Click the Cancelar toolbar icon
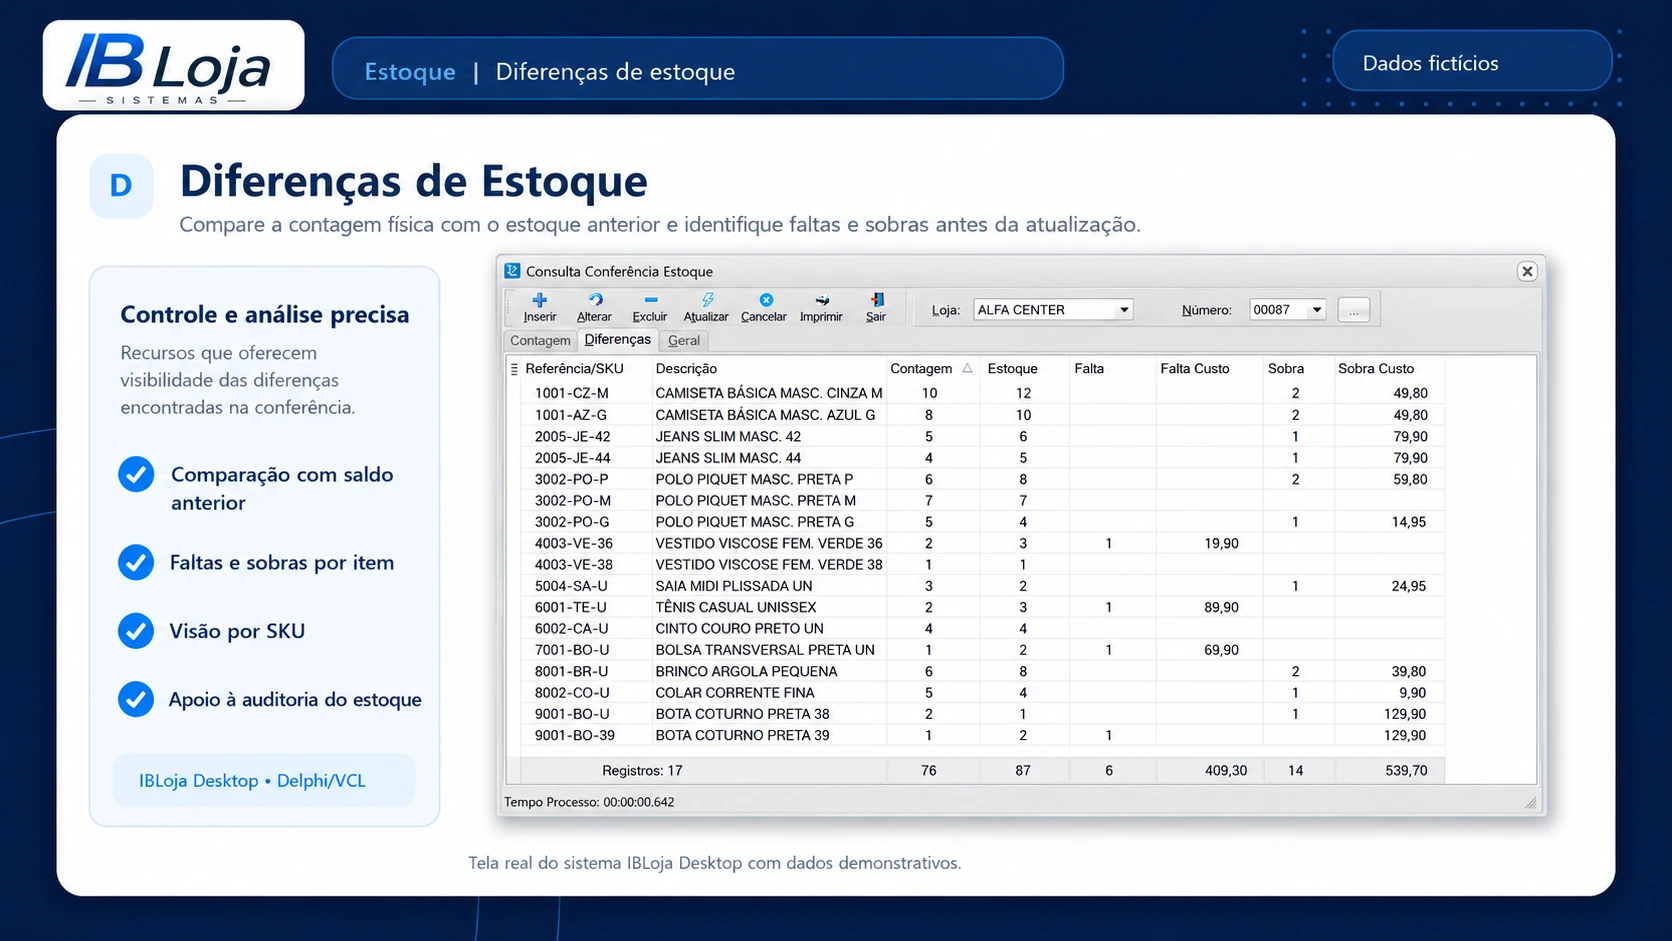Viewport: 1672px width, 941px height. pos(766,300)
